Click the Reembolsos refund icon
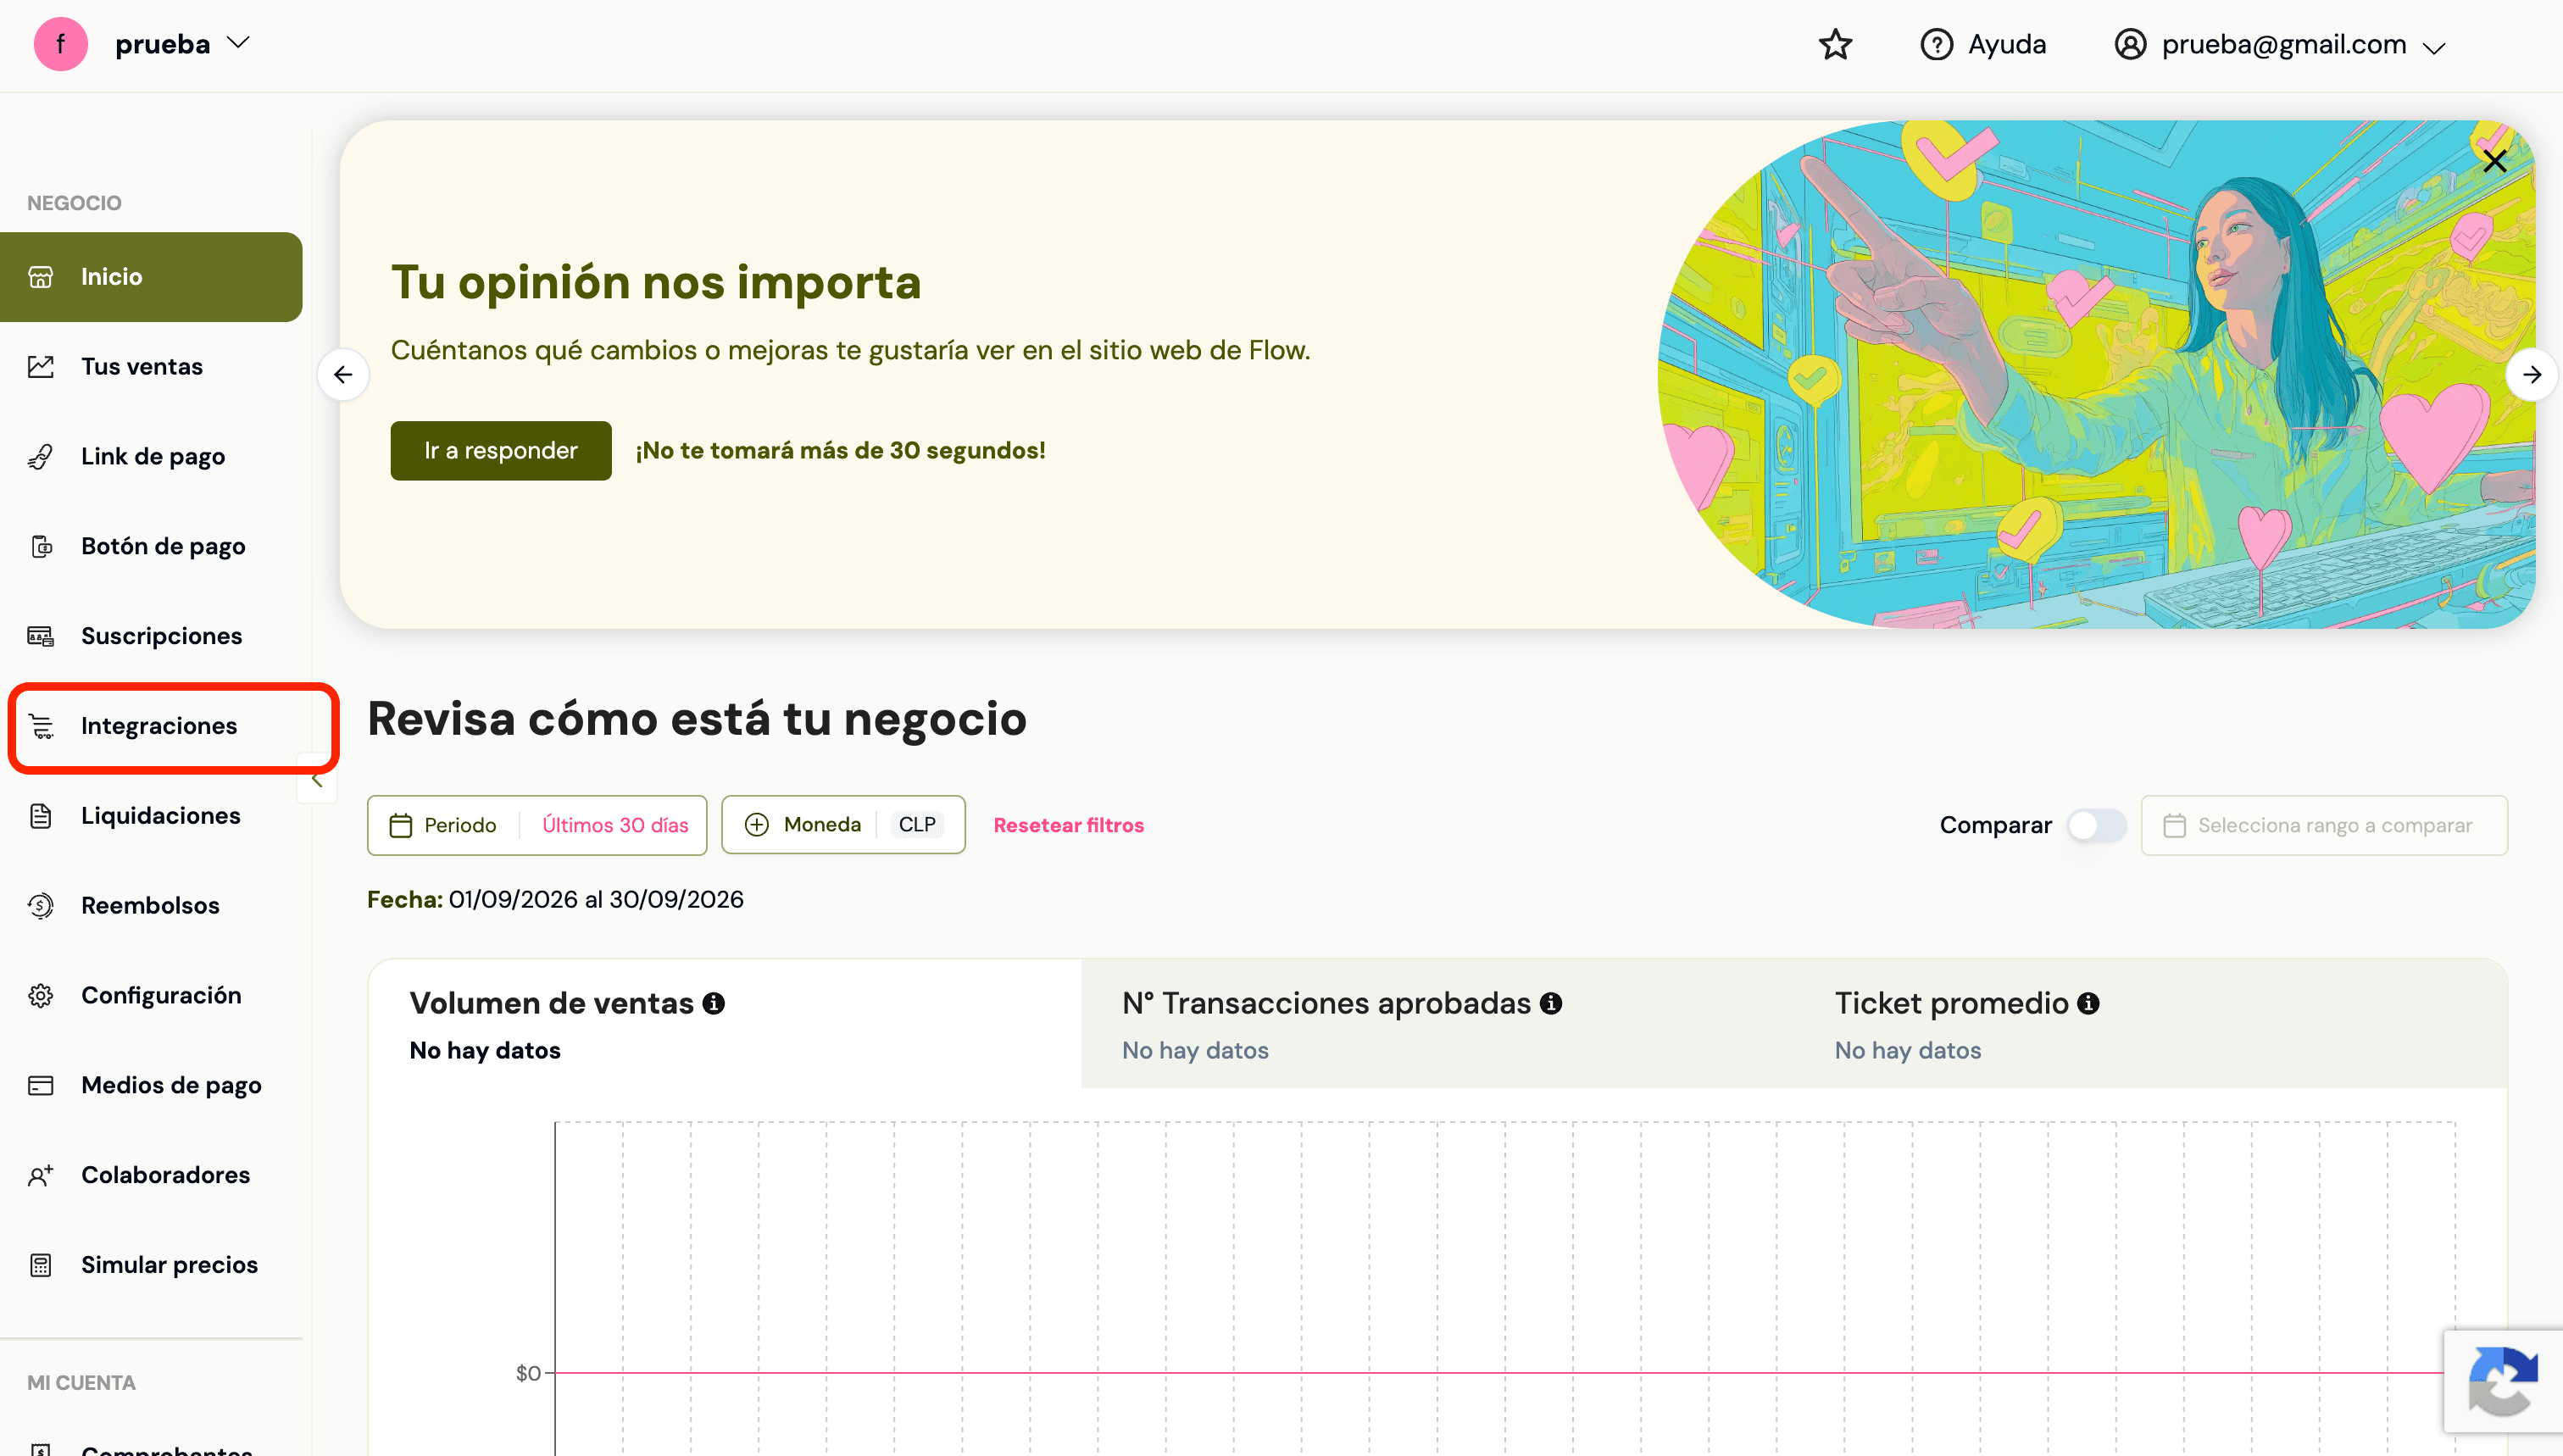The width and height of the screenshot is (2563, 1456). pos(41,906)
